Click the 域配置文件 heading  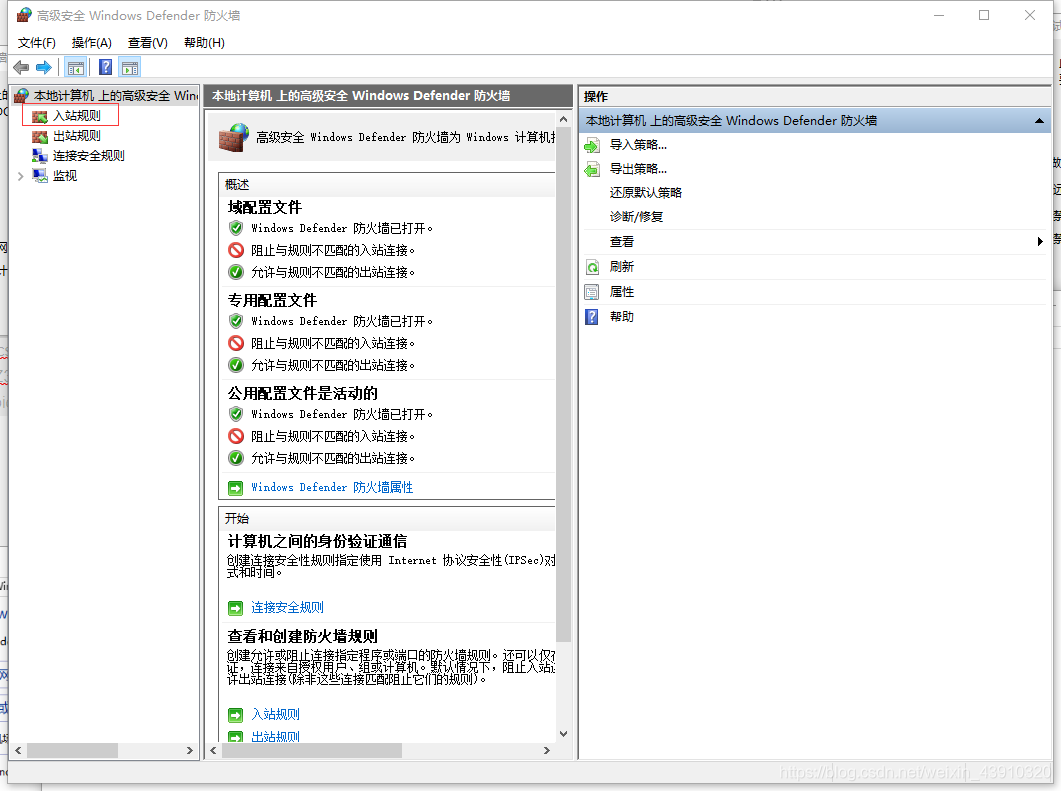click(265, 208)
